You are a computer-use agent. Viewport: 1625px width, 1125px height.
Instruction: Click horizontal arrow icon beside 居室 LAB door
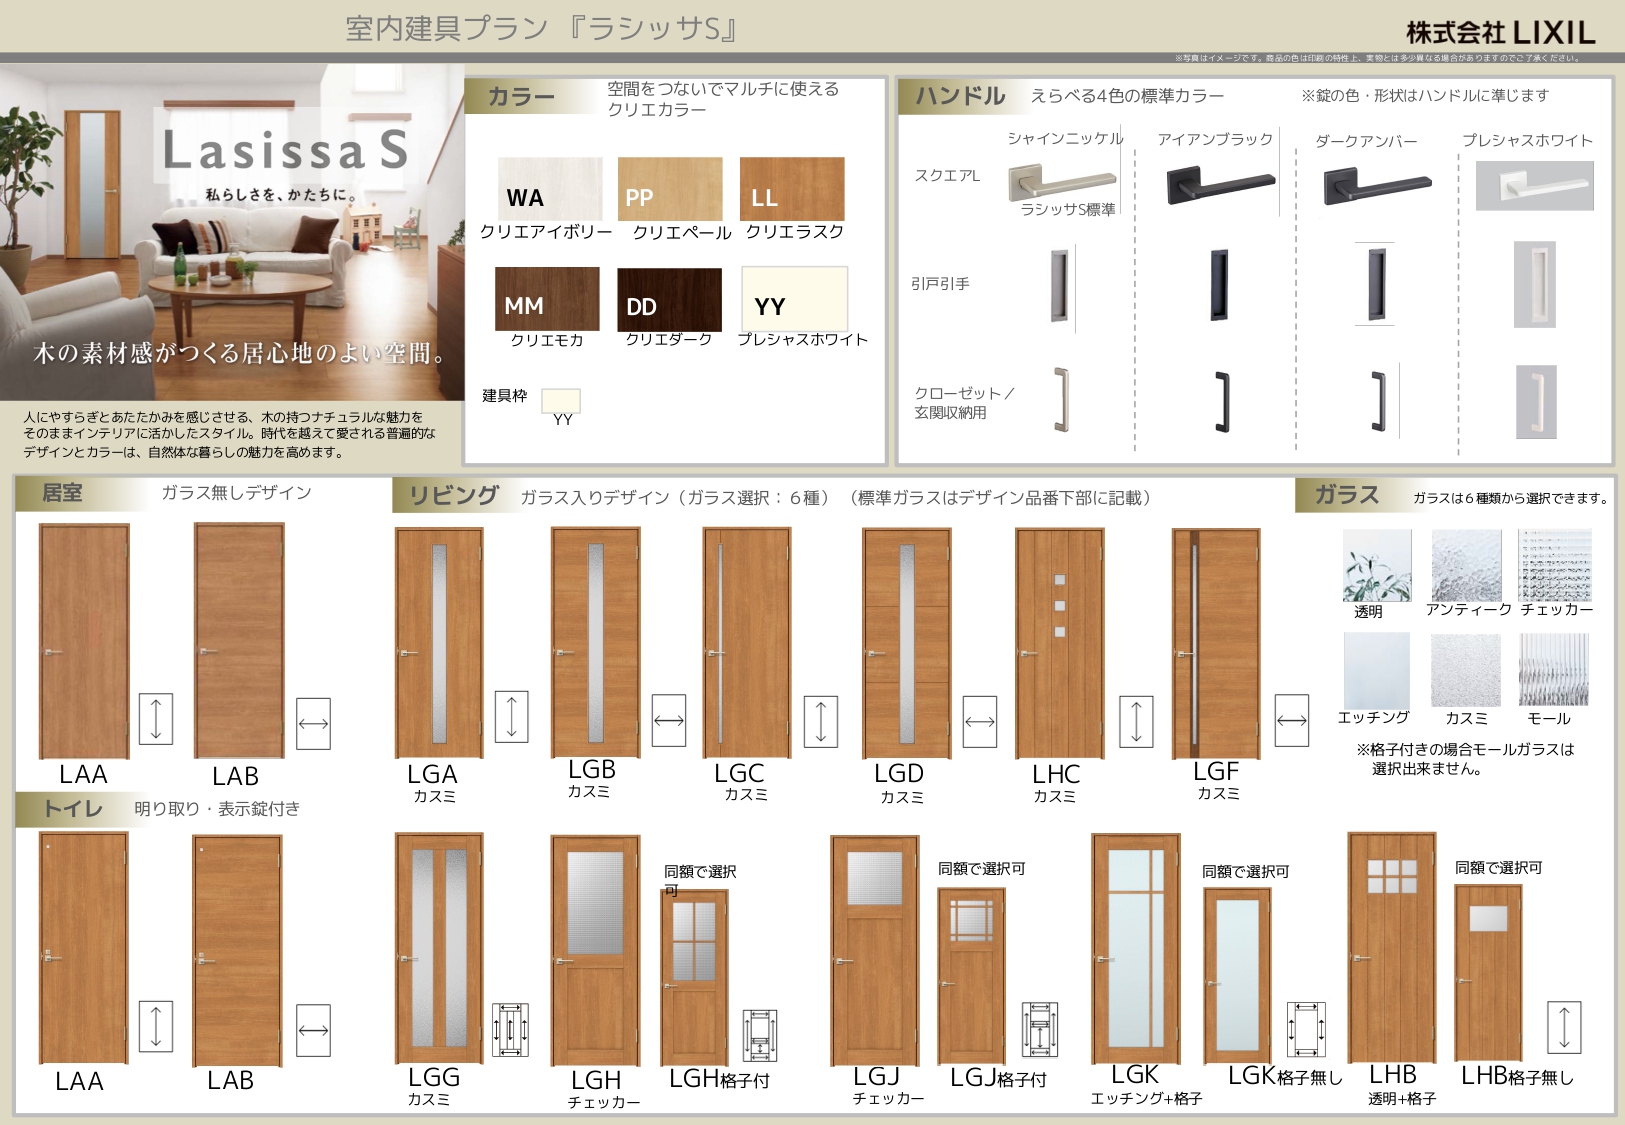(x=314, y=724)
